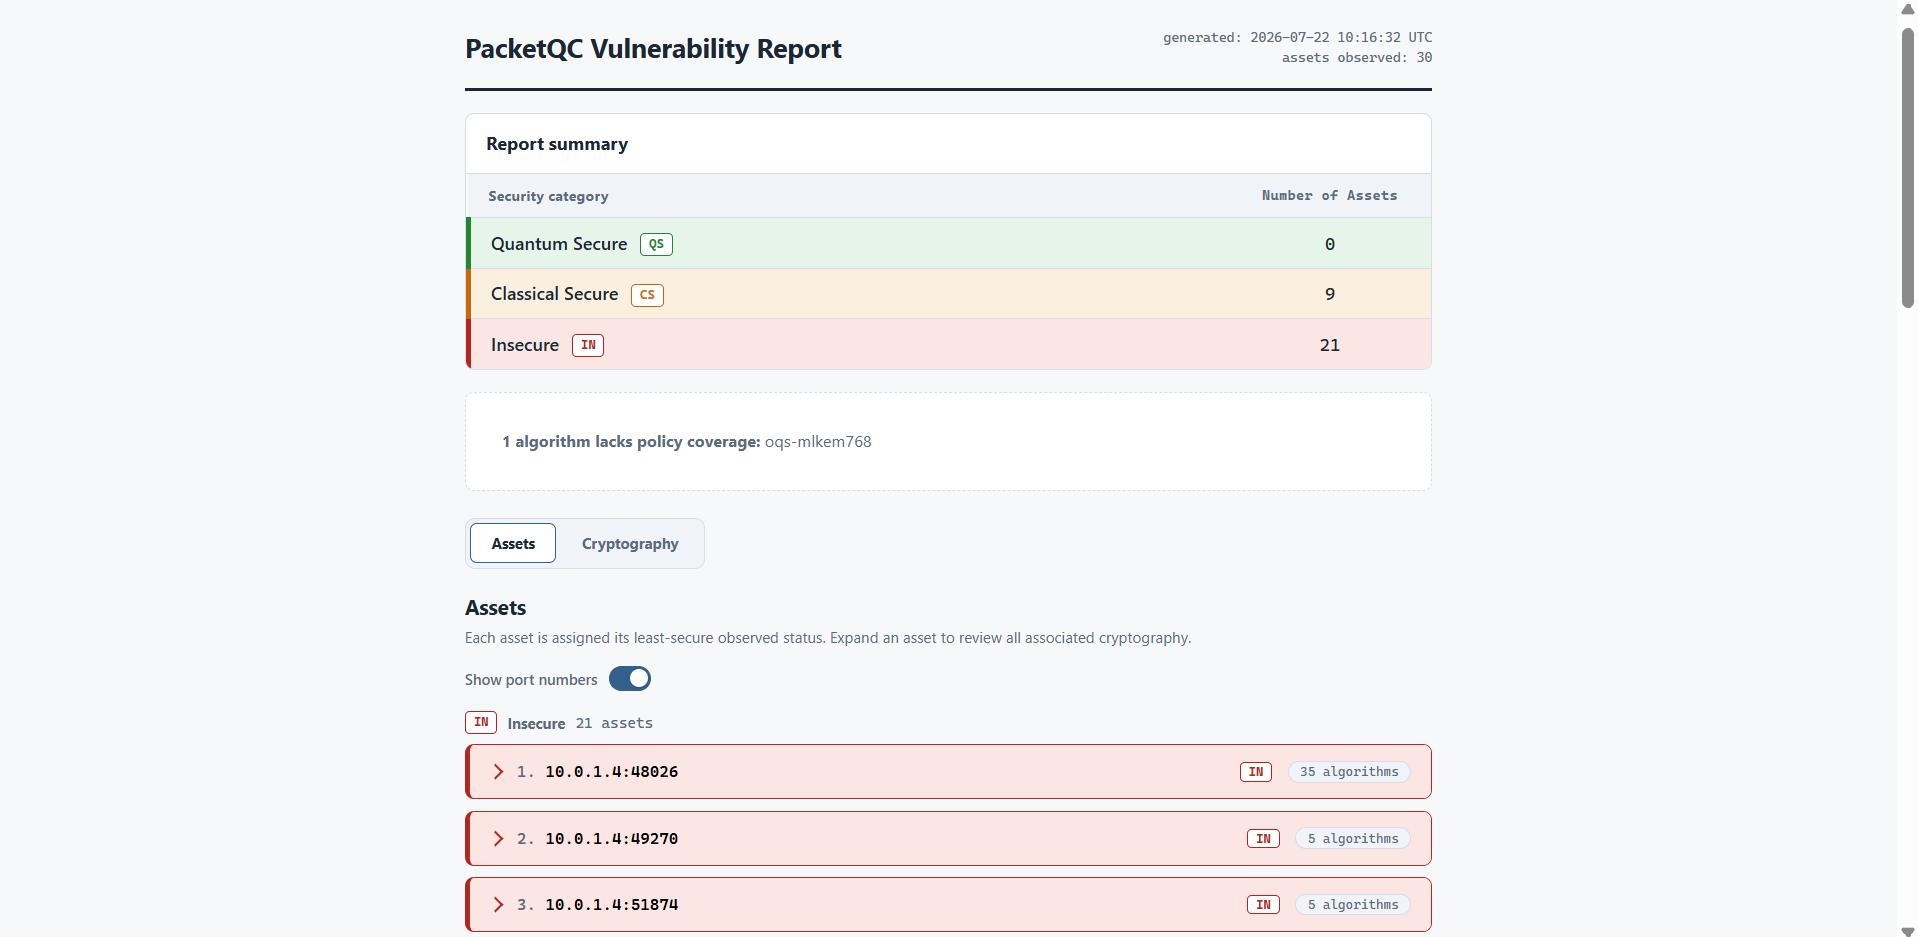Viewport: 1918px width, 937px height.
Task: Click the Report summary heading
Action: click(x=557, y=144)
